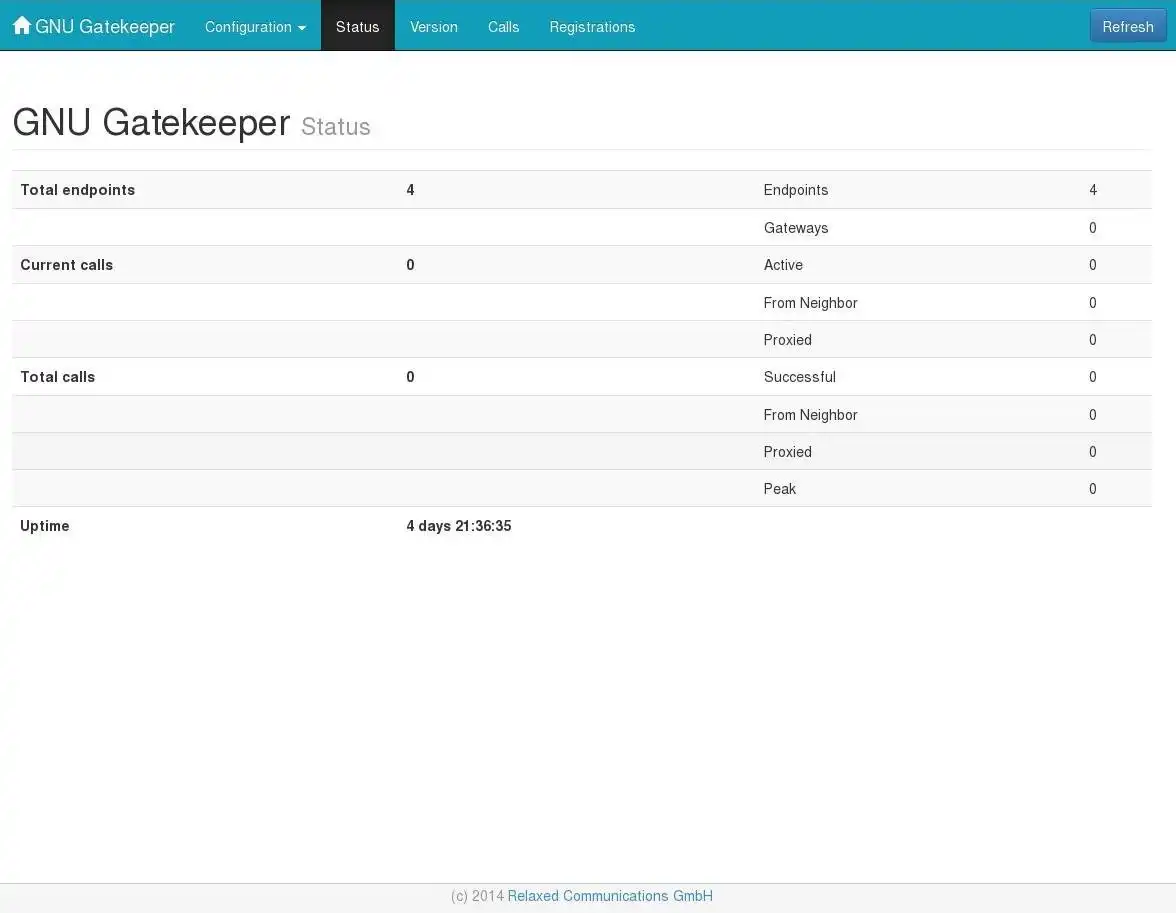Switch to the Version tab
This screenshot has width=1176, height=913.
(434, 27)
